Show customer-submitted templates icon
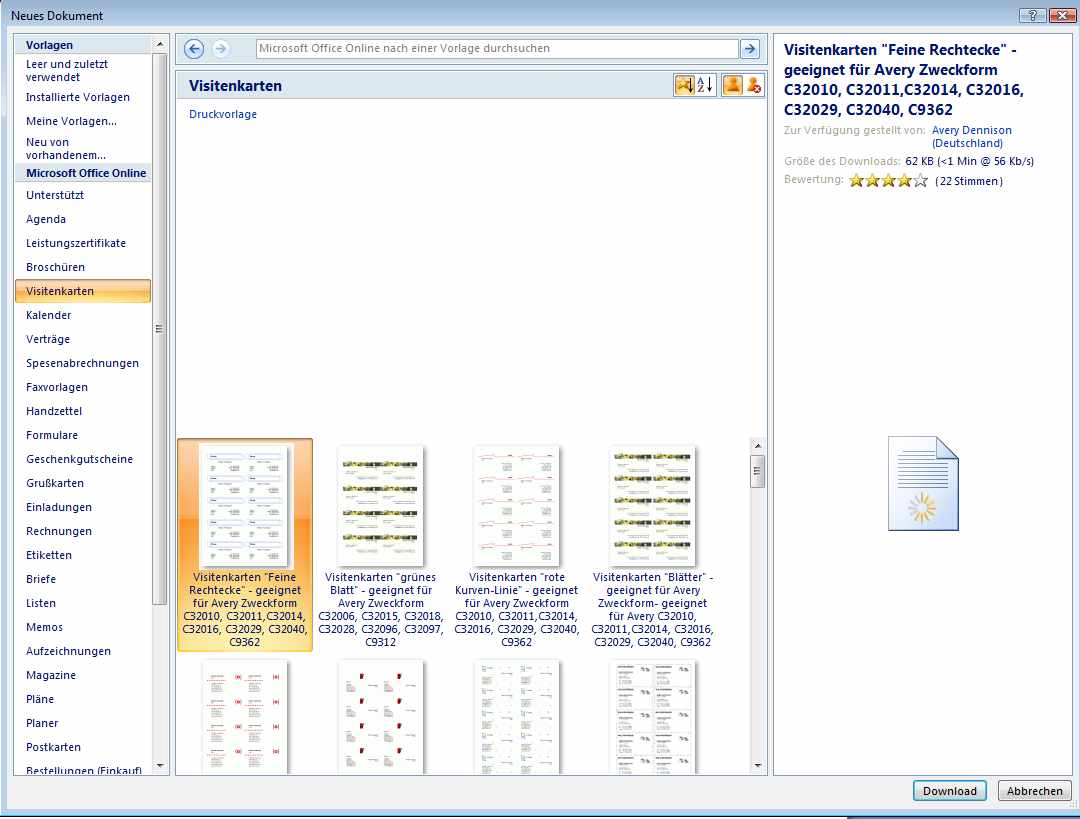 [732, 85]
